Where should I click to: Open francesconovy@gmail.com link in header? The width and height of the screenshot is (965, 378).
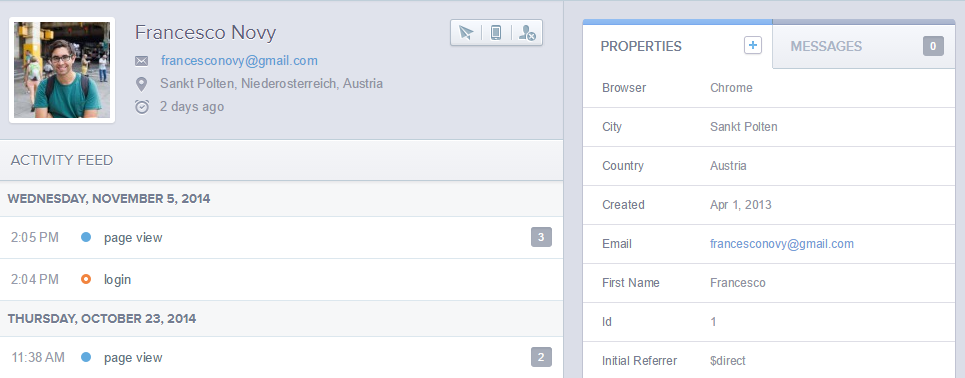pyautogui.click(x=239, y=61)
